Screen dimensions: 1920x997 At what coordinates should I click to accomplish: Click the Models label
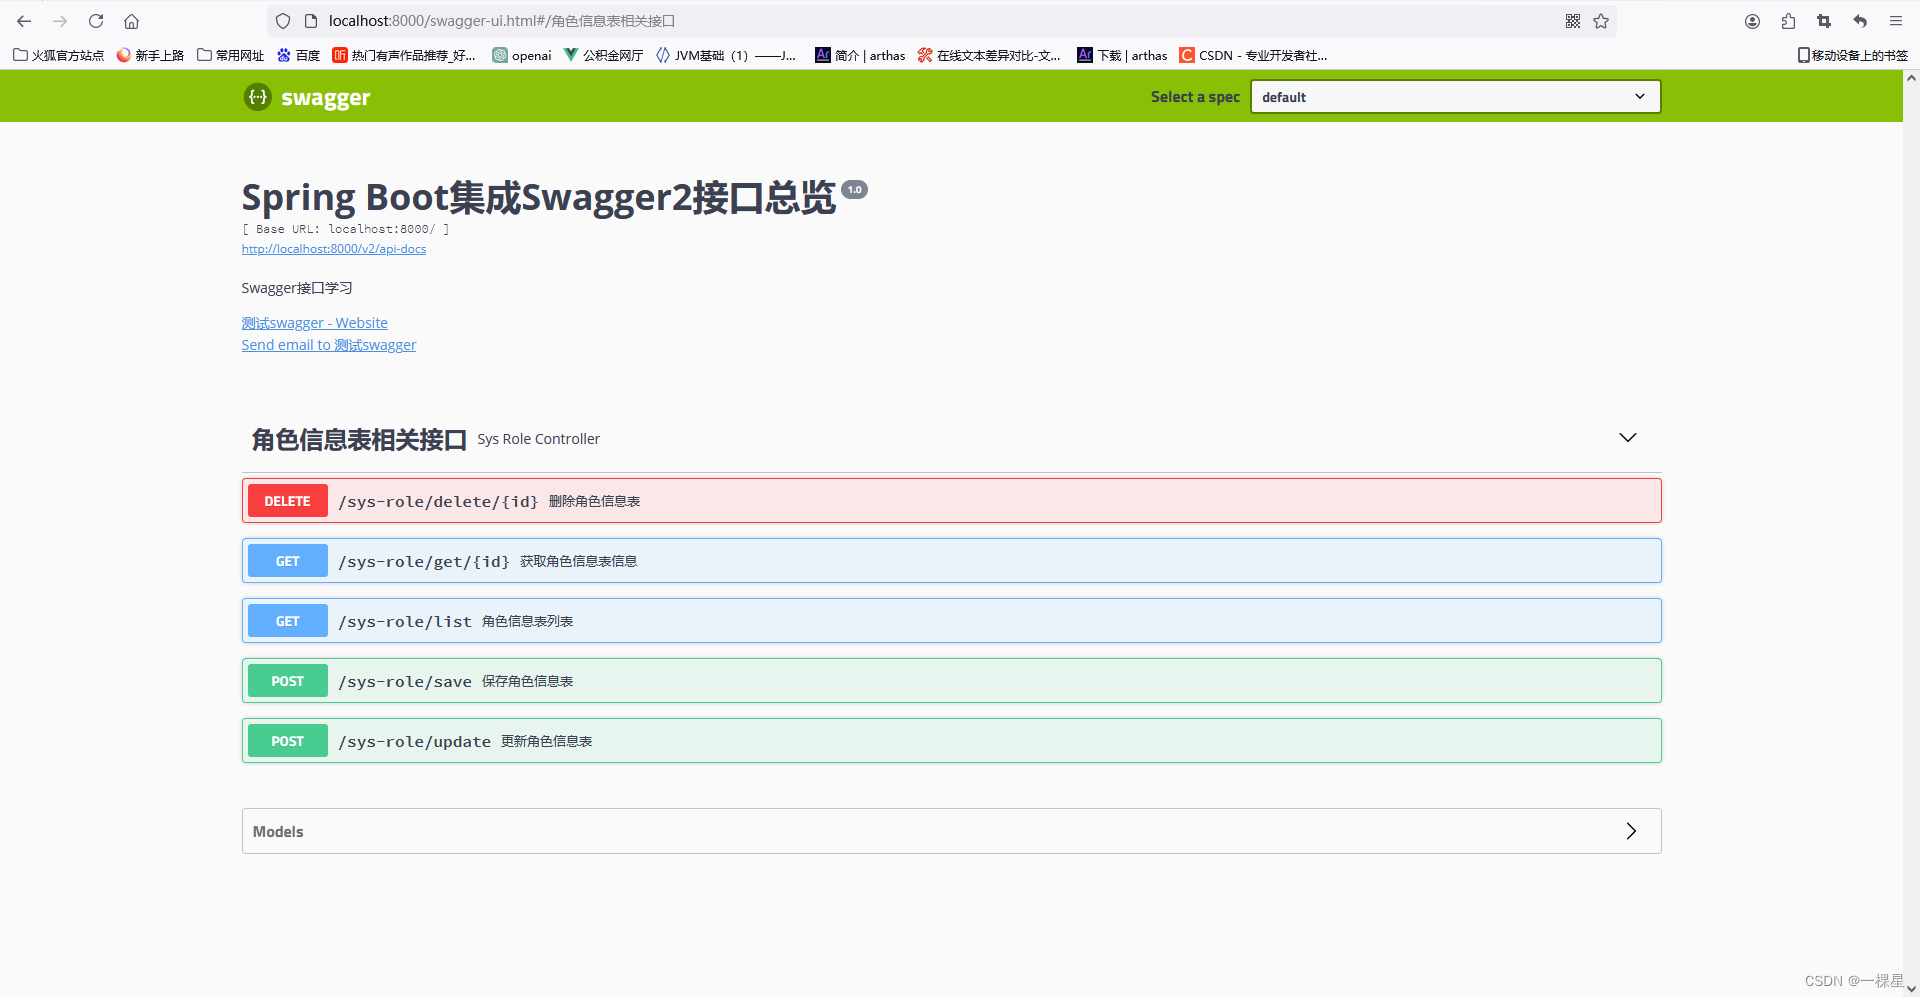[x=278, y=832]
